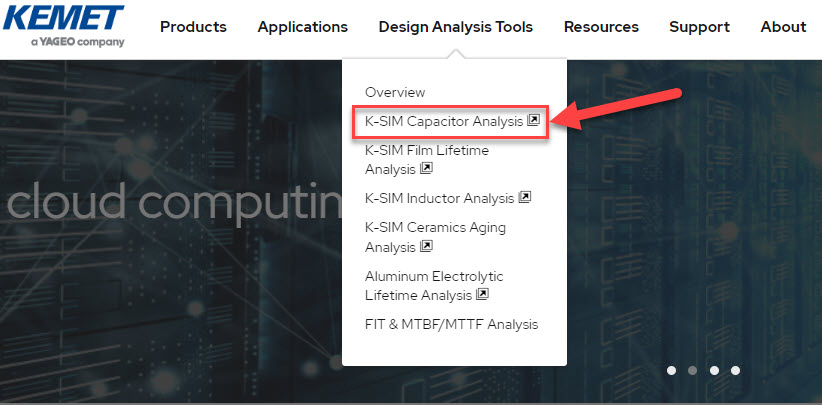Select the fourth carousel dot
The image size is (822, 405).
pos(736,370)
